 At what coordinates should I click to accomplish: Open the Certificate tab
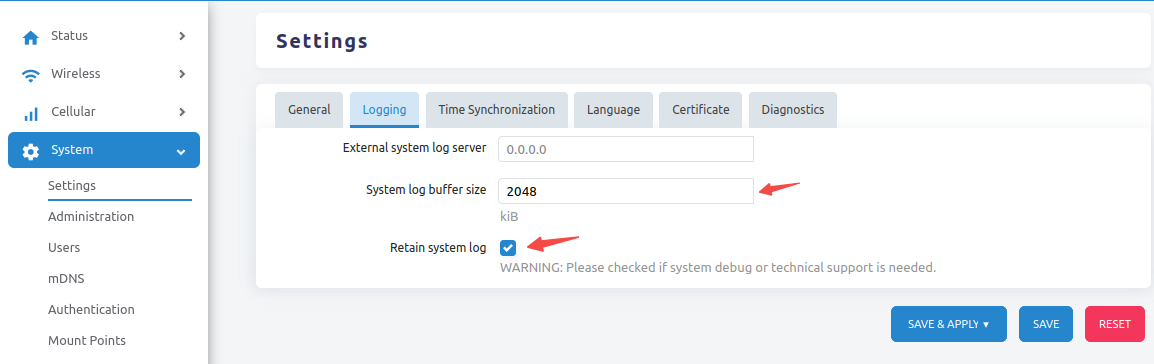[701, 110]
